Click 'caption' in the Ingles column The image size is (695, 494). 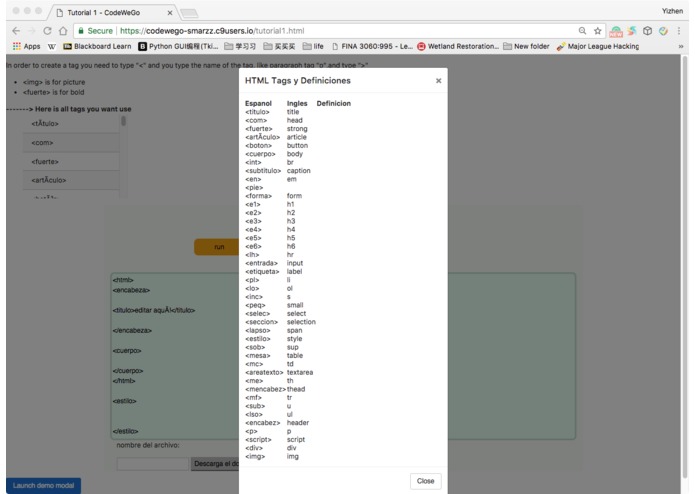coord(298,171)
